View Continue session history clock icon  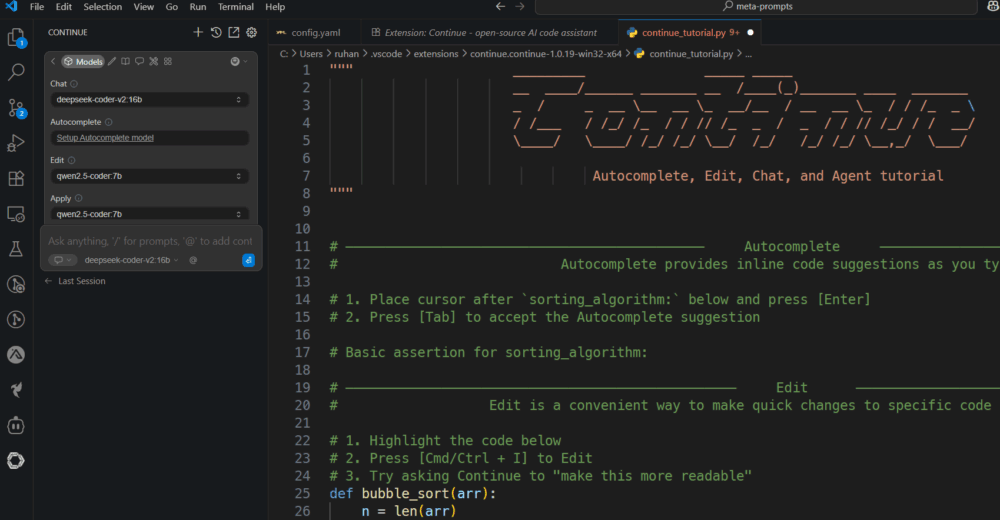click(216, 32)
